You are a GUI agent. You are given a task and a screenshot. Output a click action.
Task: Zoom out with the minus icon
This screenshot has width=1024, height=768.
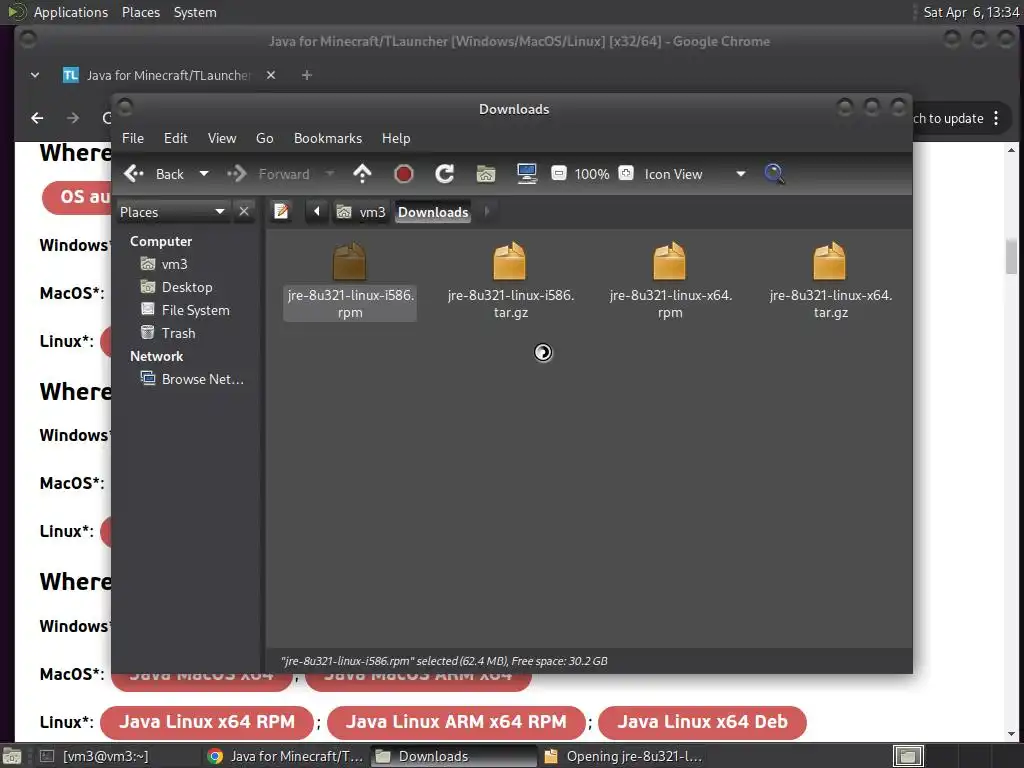click(558, 173)
